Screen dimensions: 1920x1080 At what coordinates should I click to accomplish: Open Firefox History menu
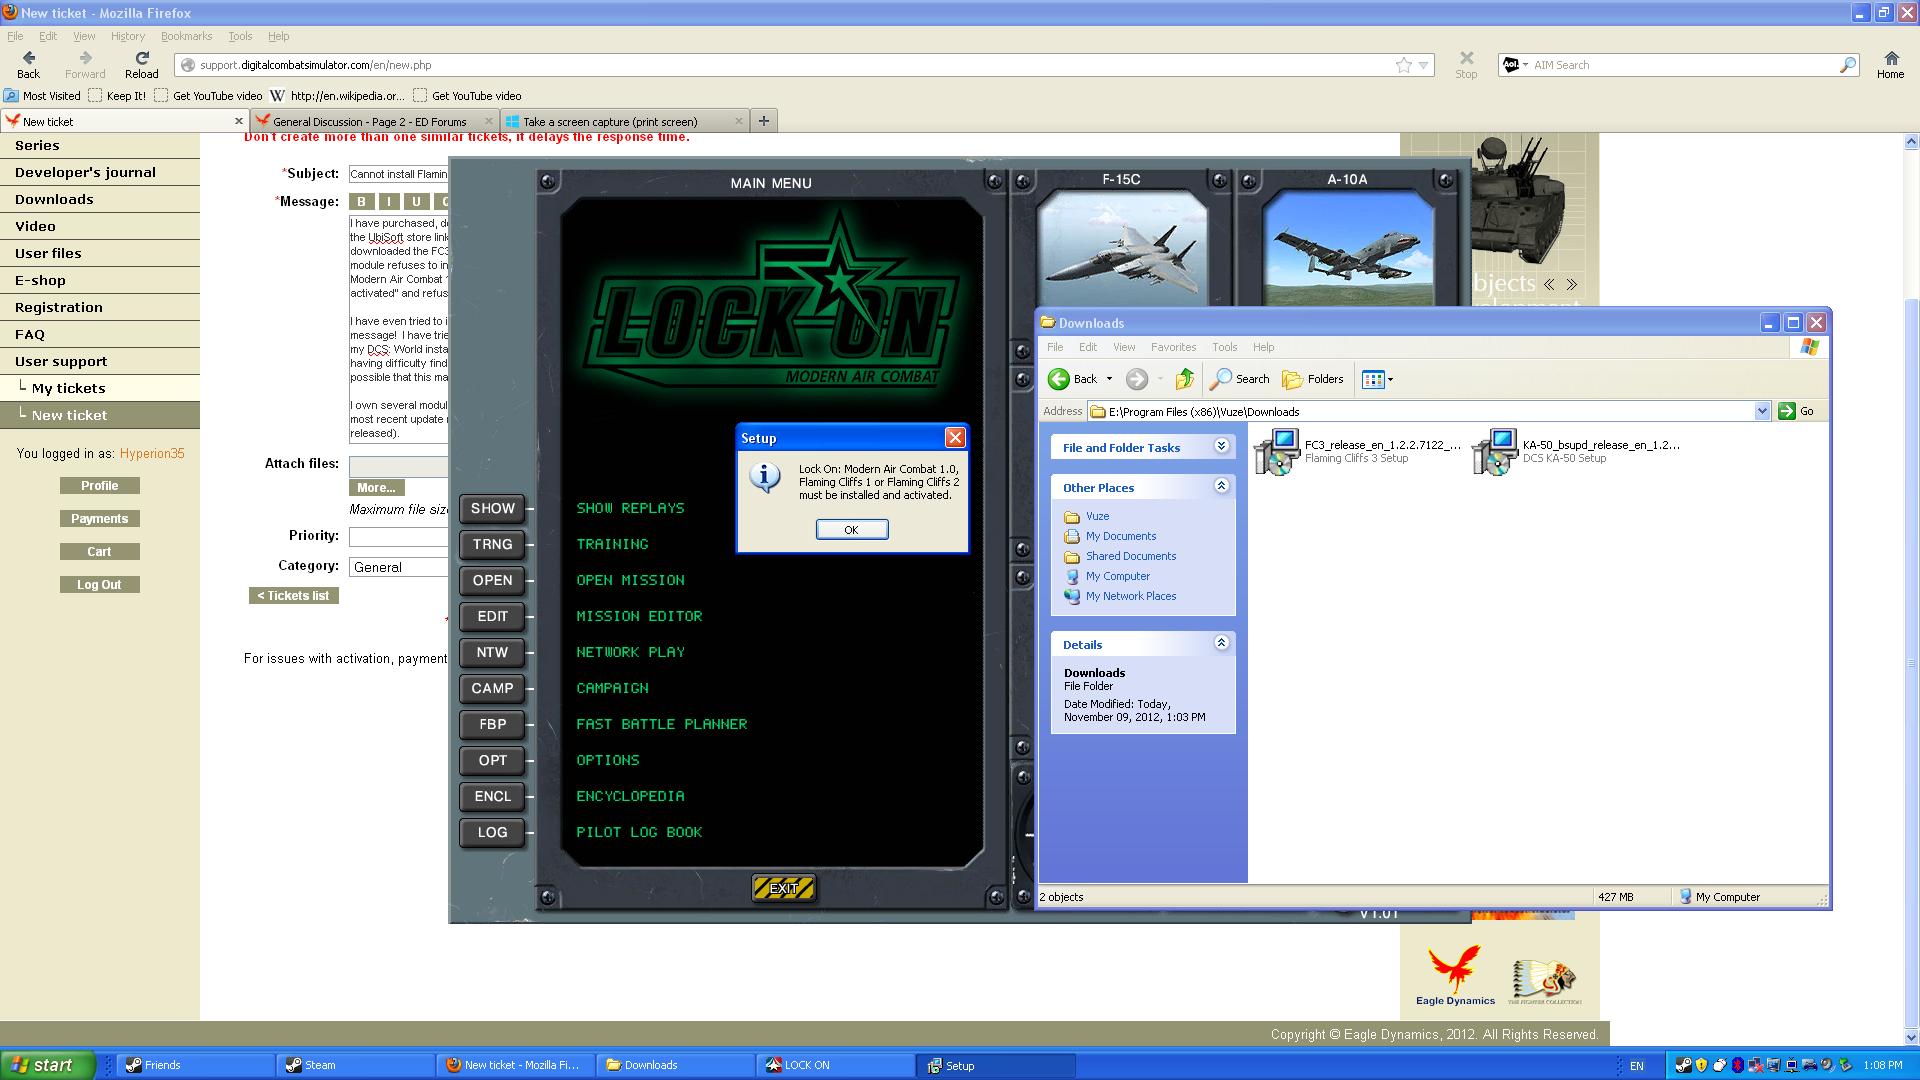click(x=127, y=36)
